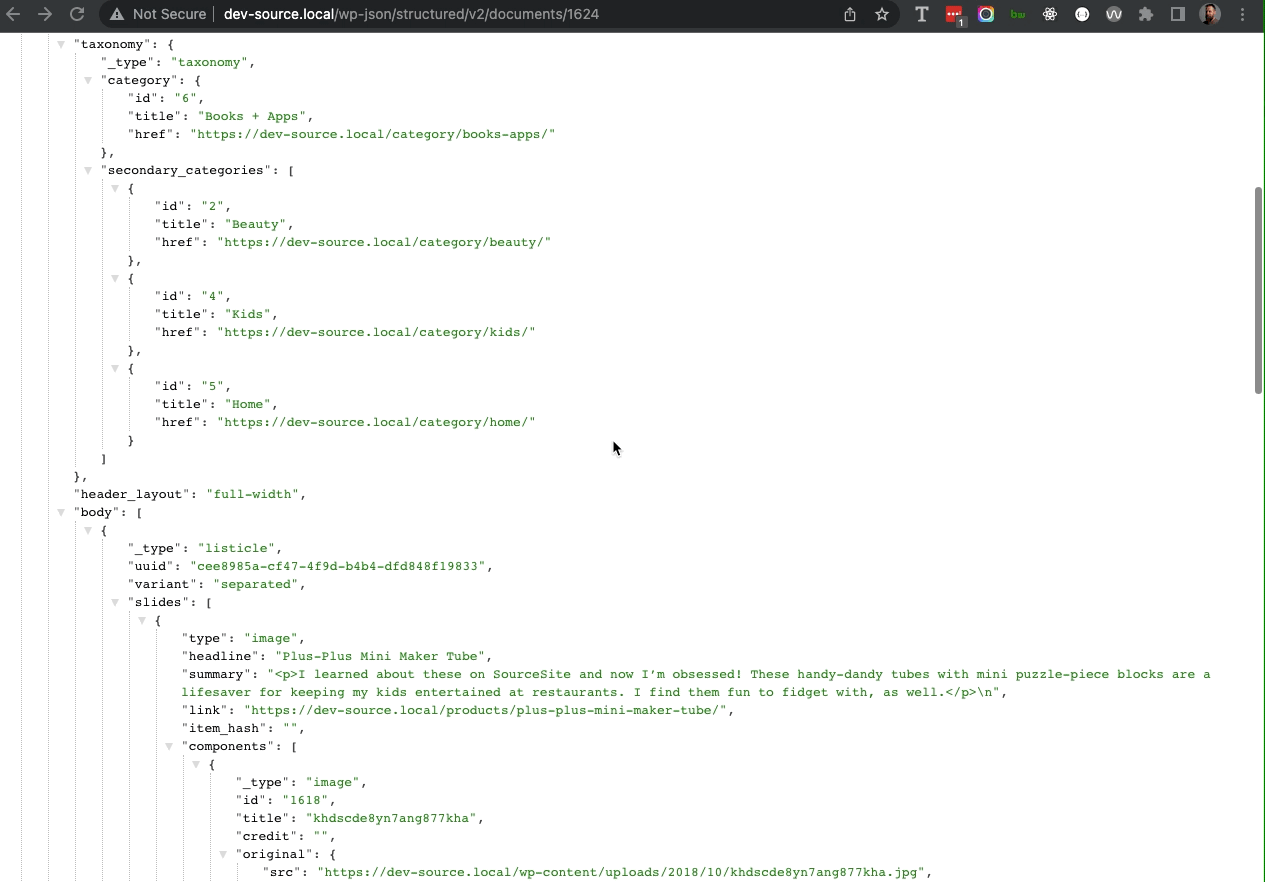The height and width of the screenshot is (882, 1265).
Task: Reload the page with the refresh icon
Action: tap(77, 14)
